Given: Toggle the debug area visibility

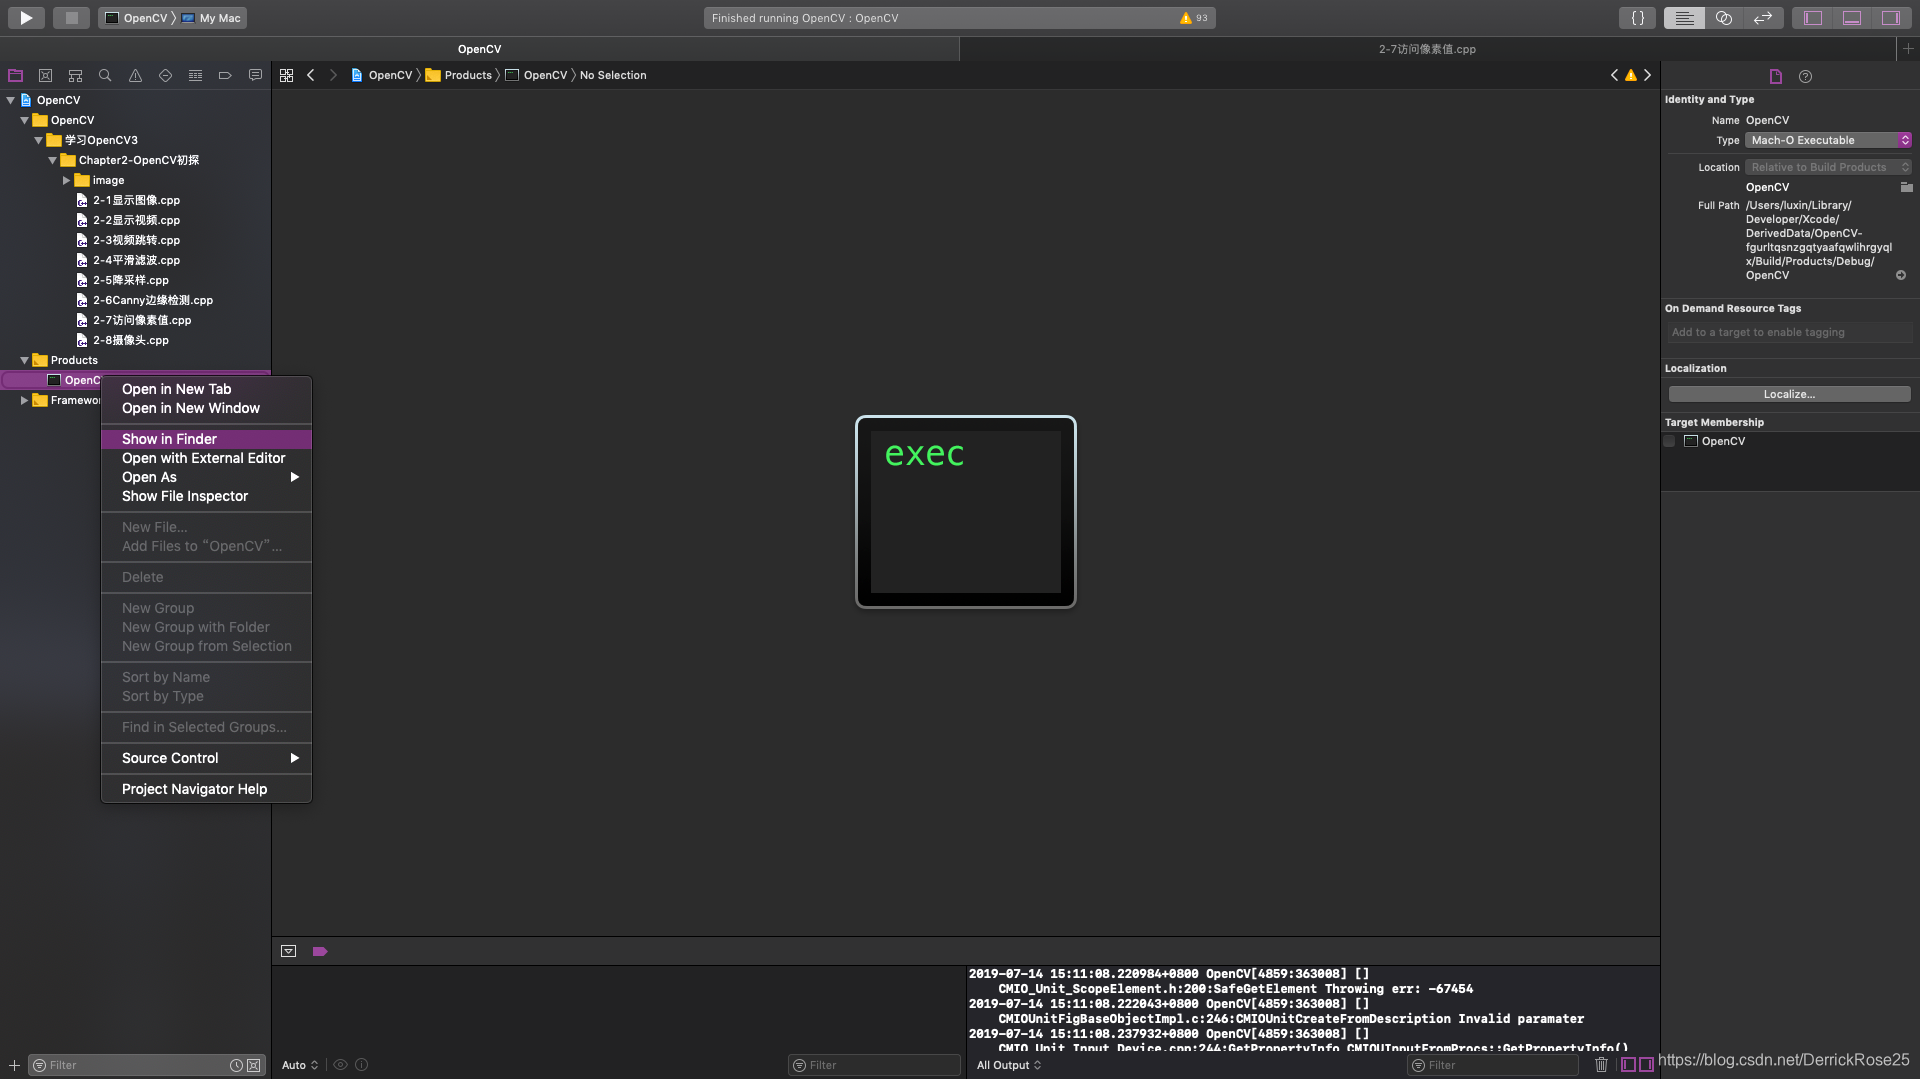Looking at the screenshot, I should click(1852, 18).
